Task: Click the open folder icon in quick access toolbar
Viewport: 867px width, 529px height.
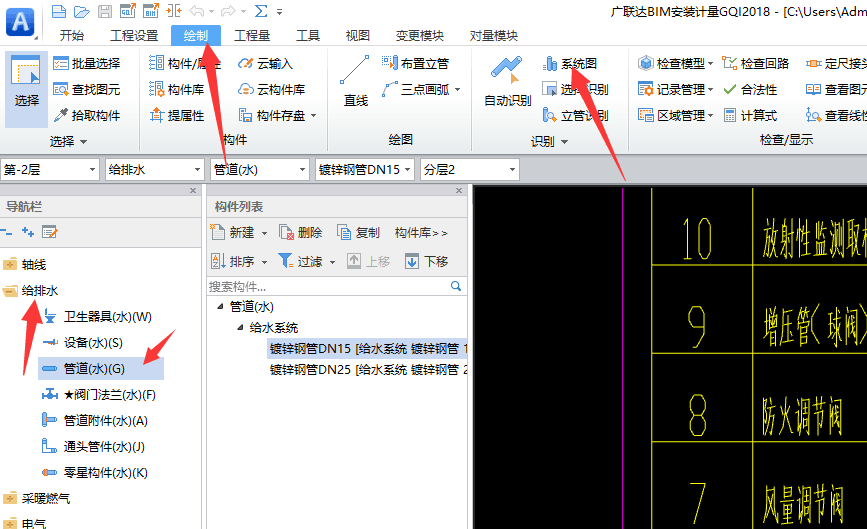Action: coord(81,11)
